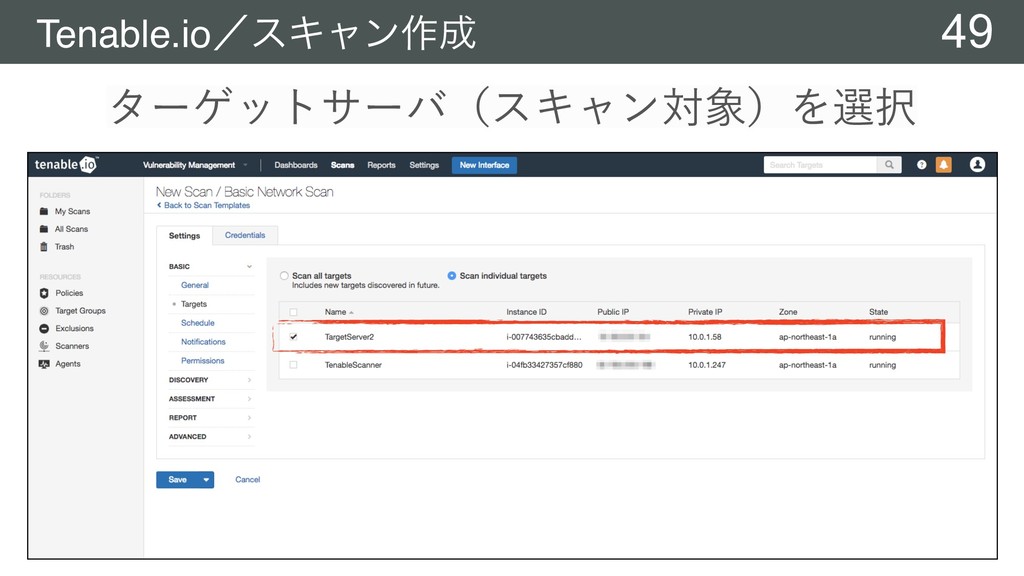Click the Scanners icon
Screen dimensions: 1024x576
[44, 346]
